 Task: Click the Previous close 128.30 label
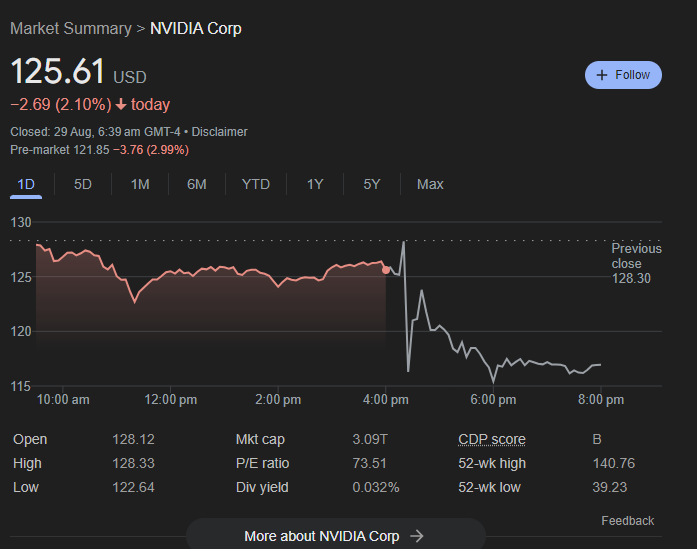click(x=636, y=263)
